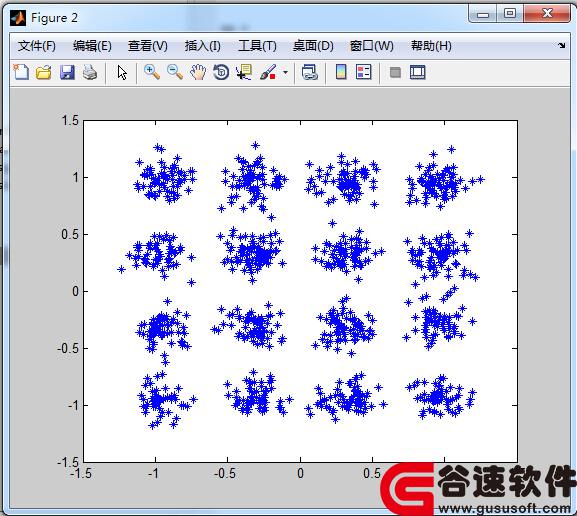Open the 桌面(D) menu
Viewport: 577px width, 516px height.
313,46
